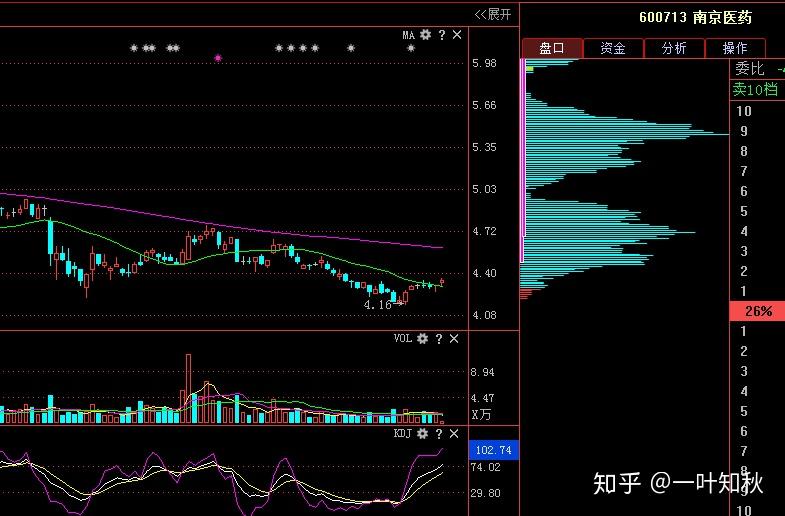
Task: Open MA indicator settings gear
Action: [425, 35]
